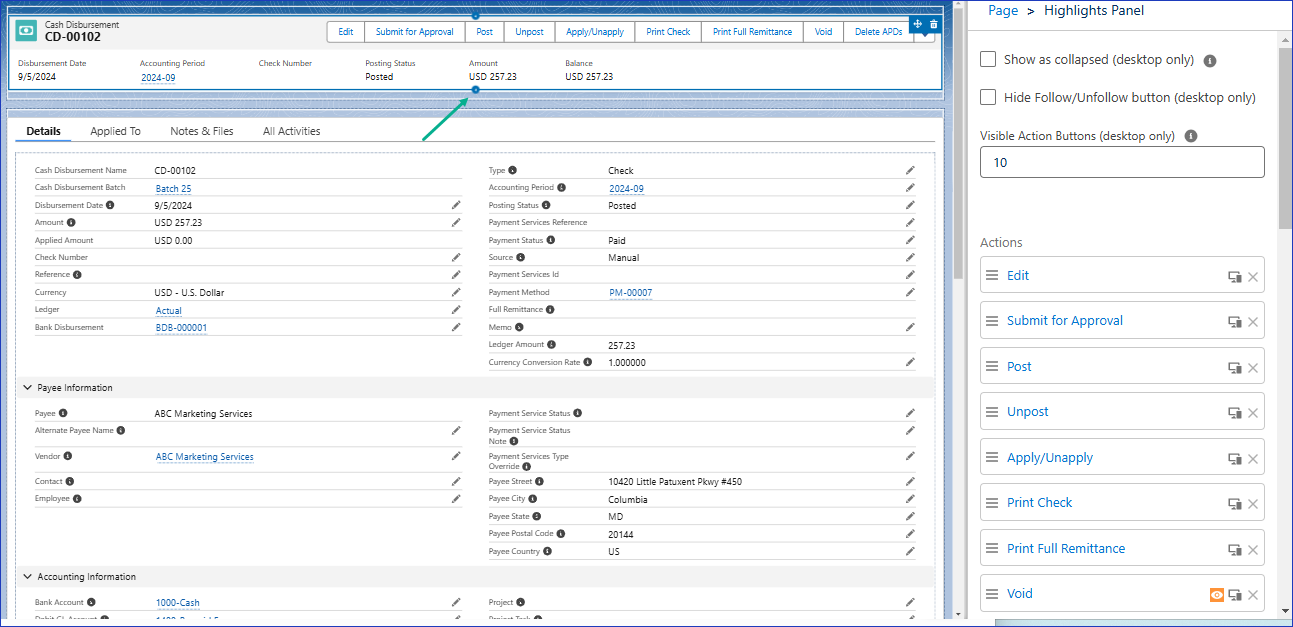
Task: Click the pencil icon next to Disbursement Date
Action: pos(456,205)
